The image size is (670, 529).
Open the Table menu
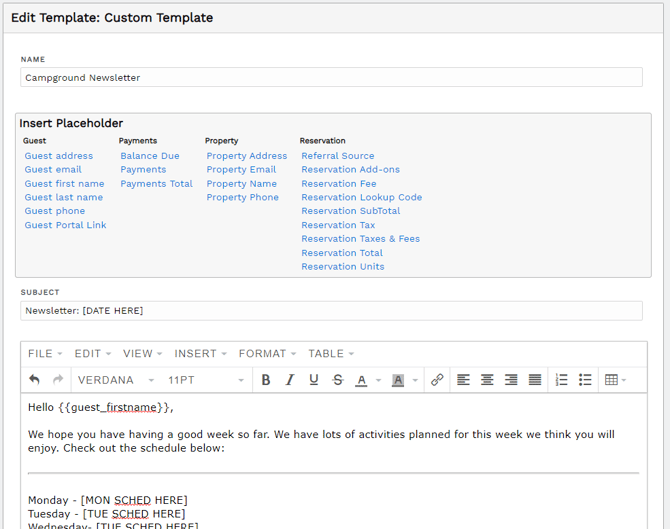point(331,353)
